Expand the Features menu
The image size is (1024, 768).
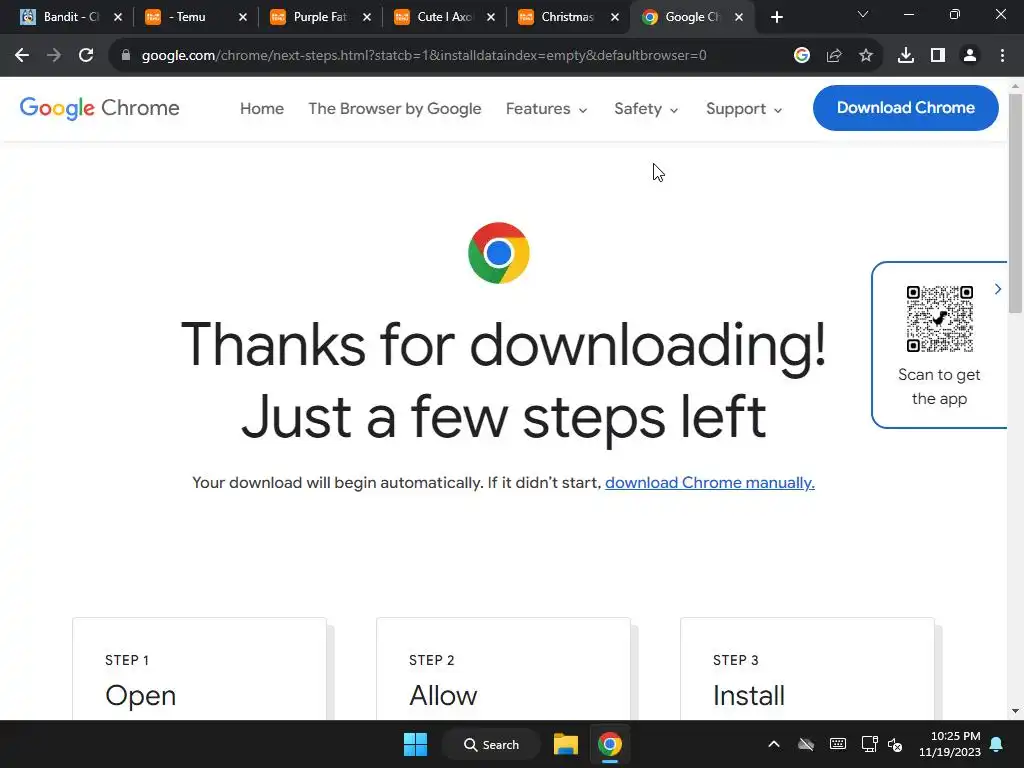coord(547,108)
